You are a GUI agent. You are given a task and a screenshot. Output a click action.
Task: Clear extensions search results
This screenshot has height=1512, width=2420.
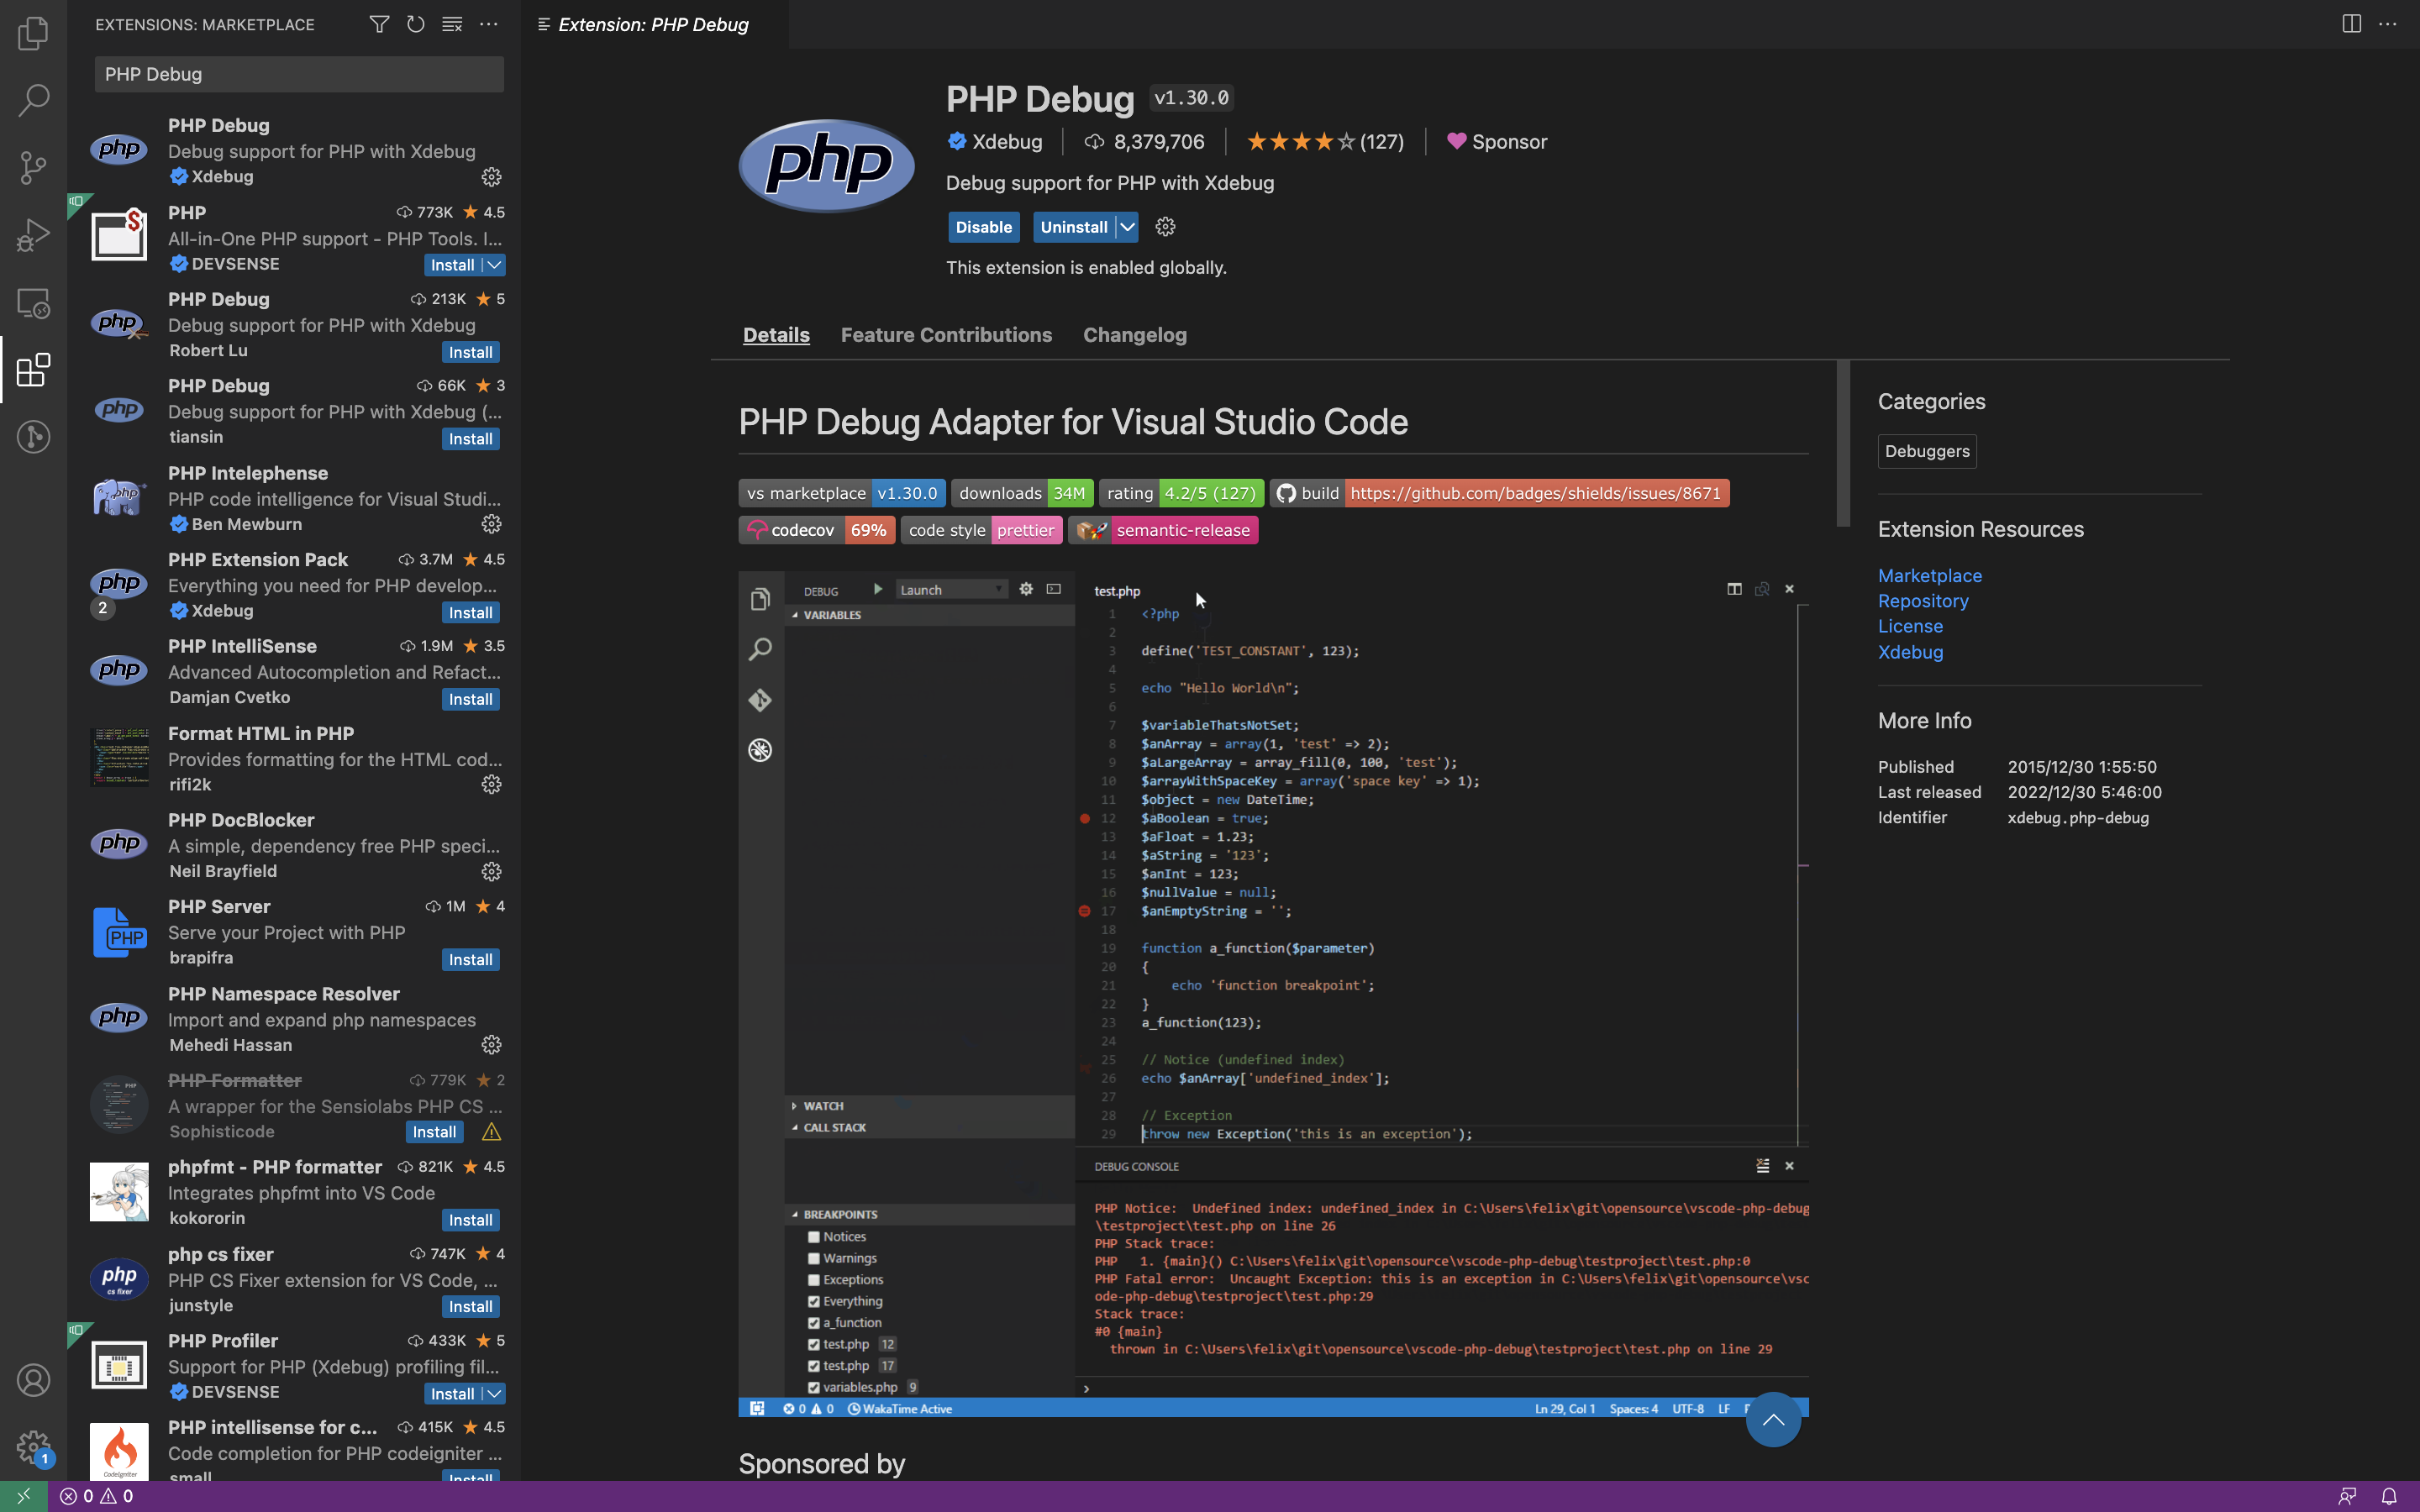pyautogui.click(x=452, y=24)
